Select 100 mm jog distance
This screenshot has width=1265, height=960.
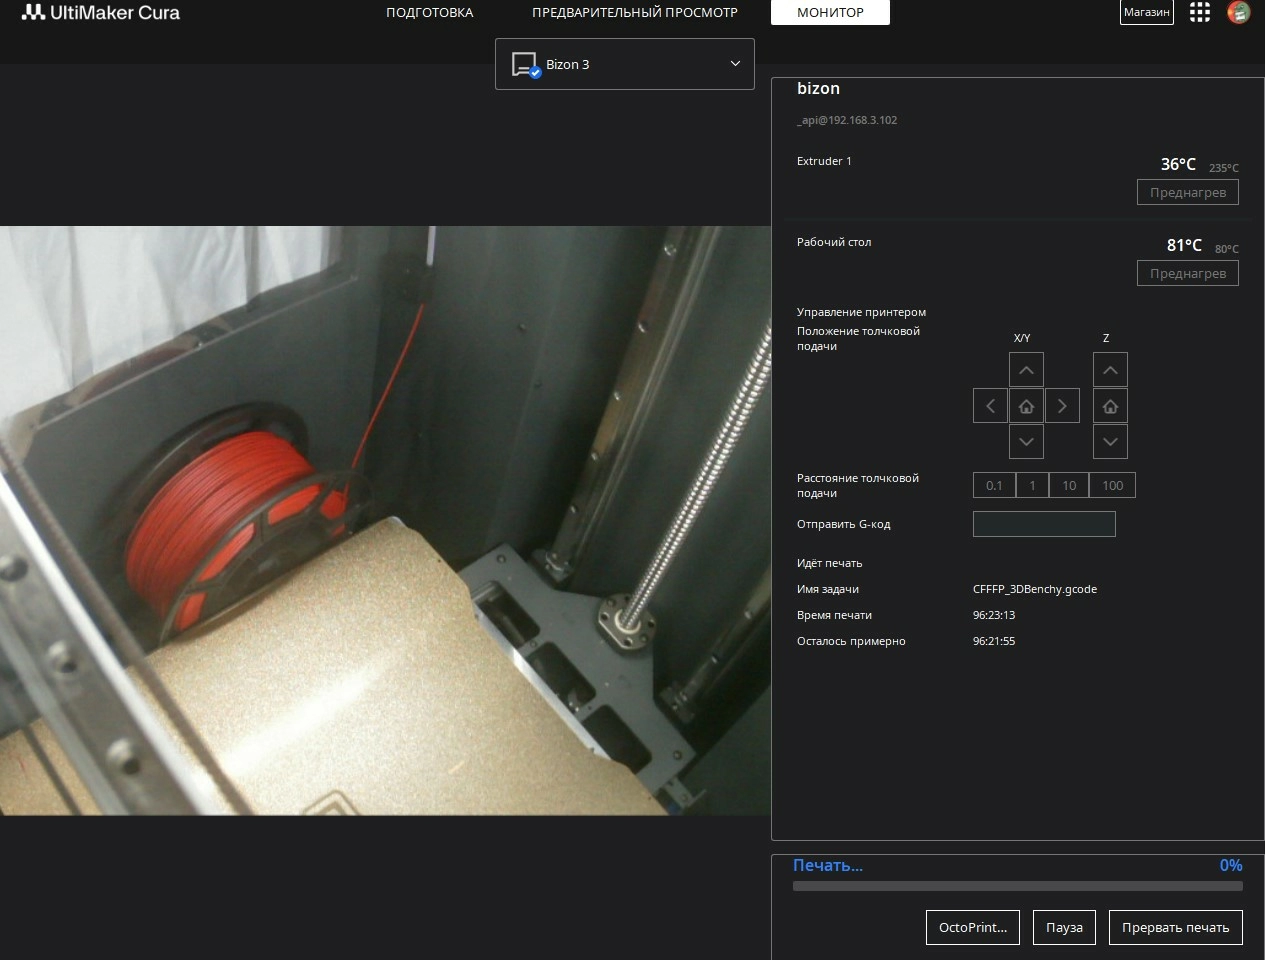coord(1112,485)
